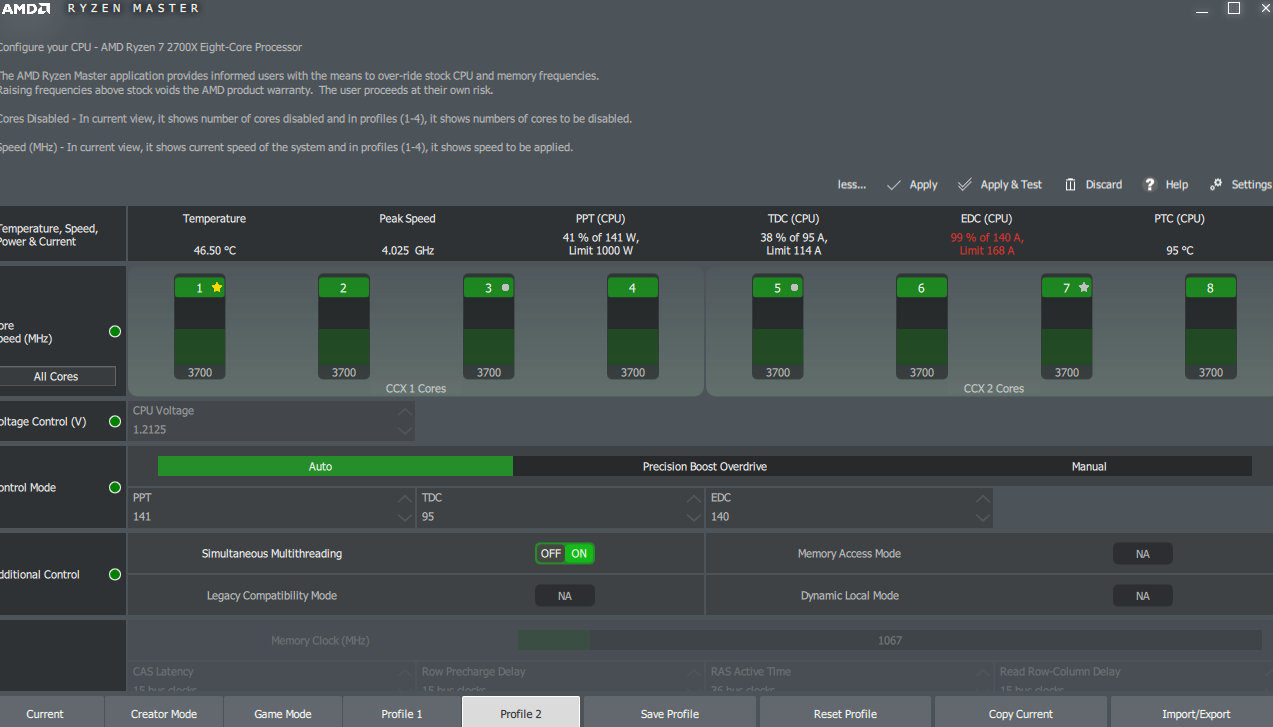Select Precision Boost Overdrive mode
This screenshot has width=1273, height=727.
point(705,466)
